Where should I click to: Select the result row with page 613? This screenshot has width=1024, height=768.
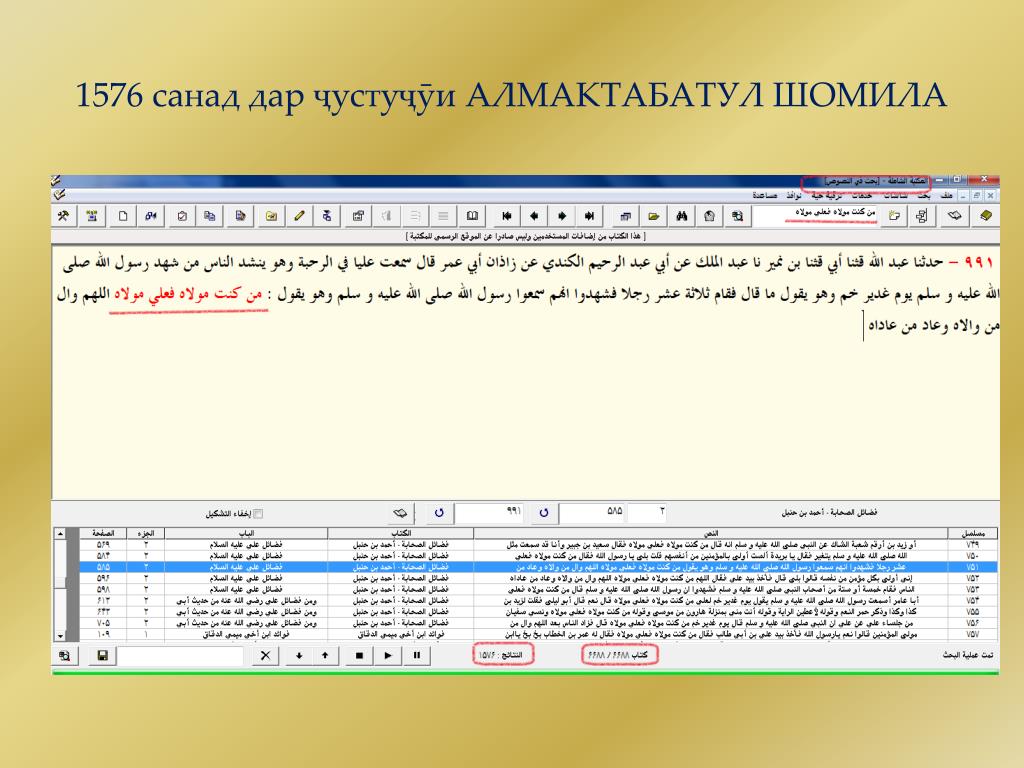(x=539, y=601)
